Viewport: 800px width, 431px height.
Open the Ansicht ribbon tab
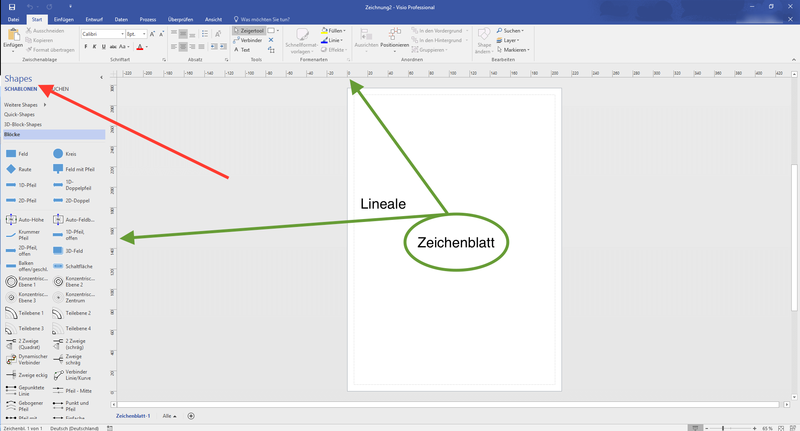pos(213,19)
